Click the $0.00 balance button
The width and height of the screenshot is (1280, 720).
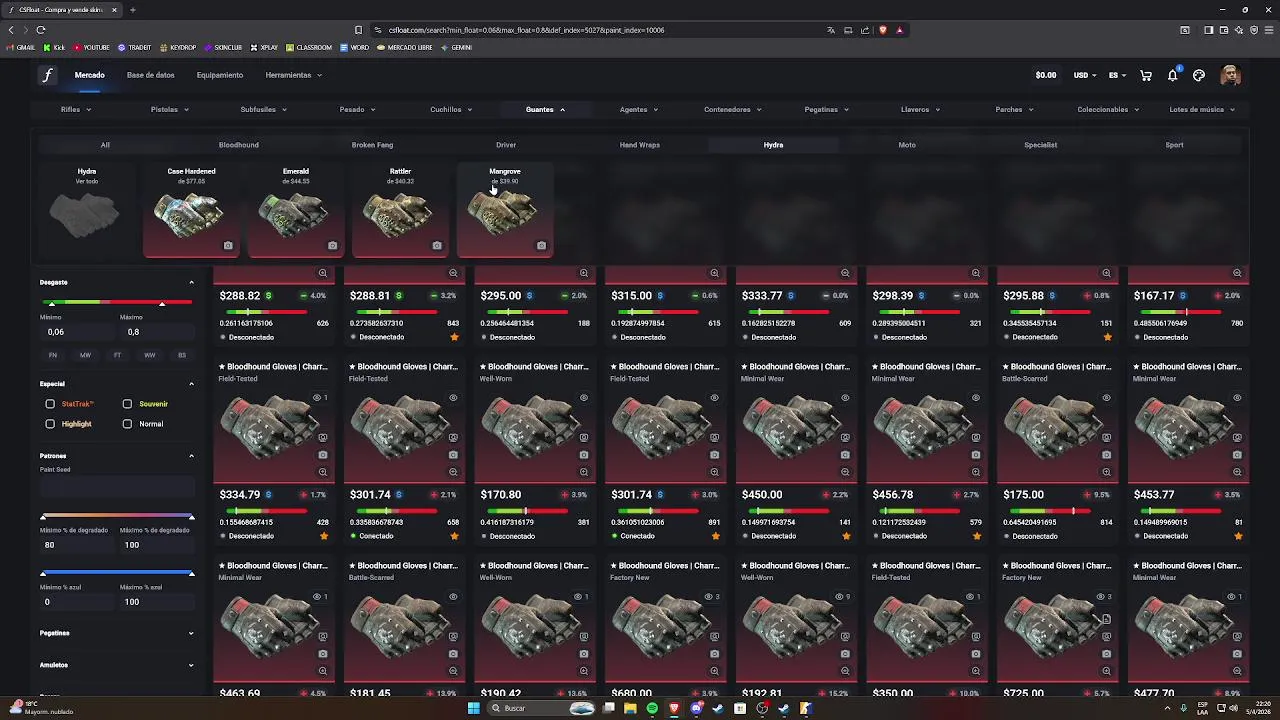click(x=1046, y=75)
